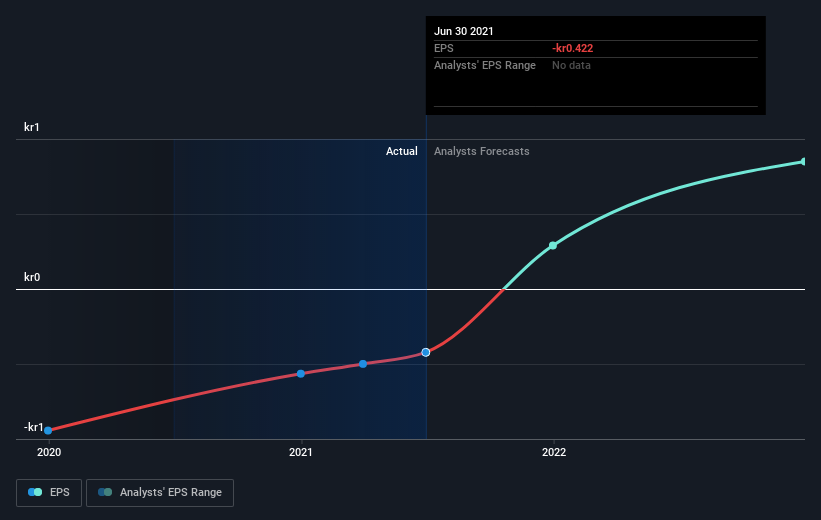
Task: Click the -kr0.422 EPS value in tooltip
Action: (x=572, y=48)
